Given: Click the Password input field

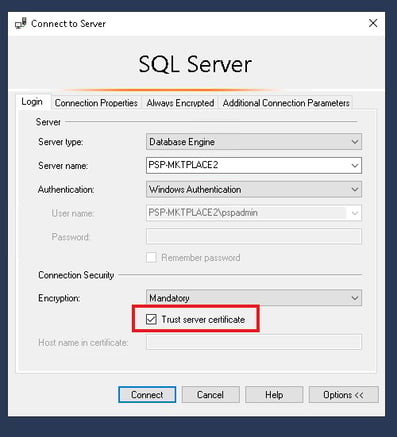Looking at the screenshot, I should click(254, 236).
